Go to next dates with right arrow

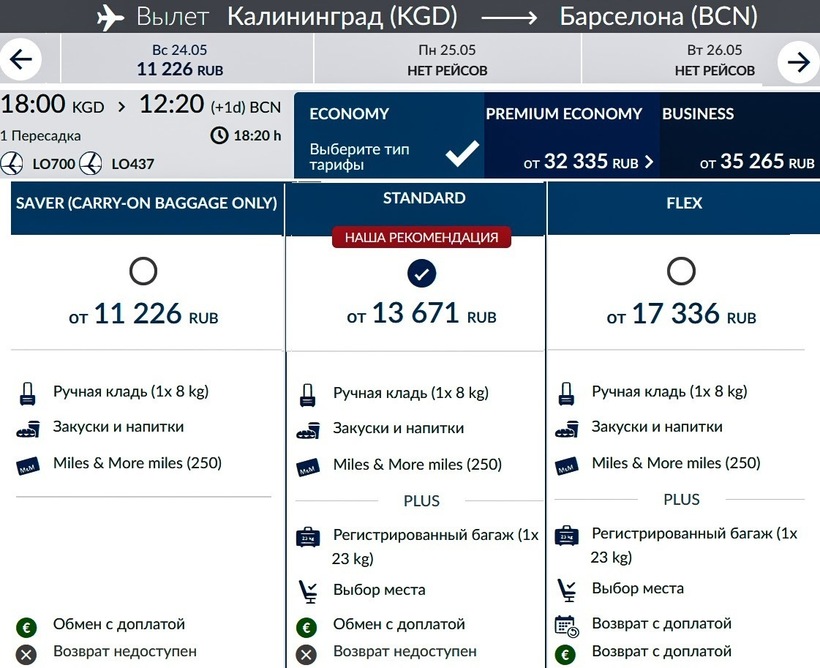pos(798,61)
